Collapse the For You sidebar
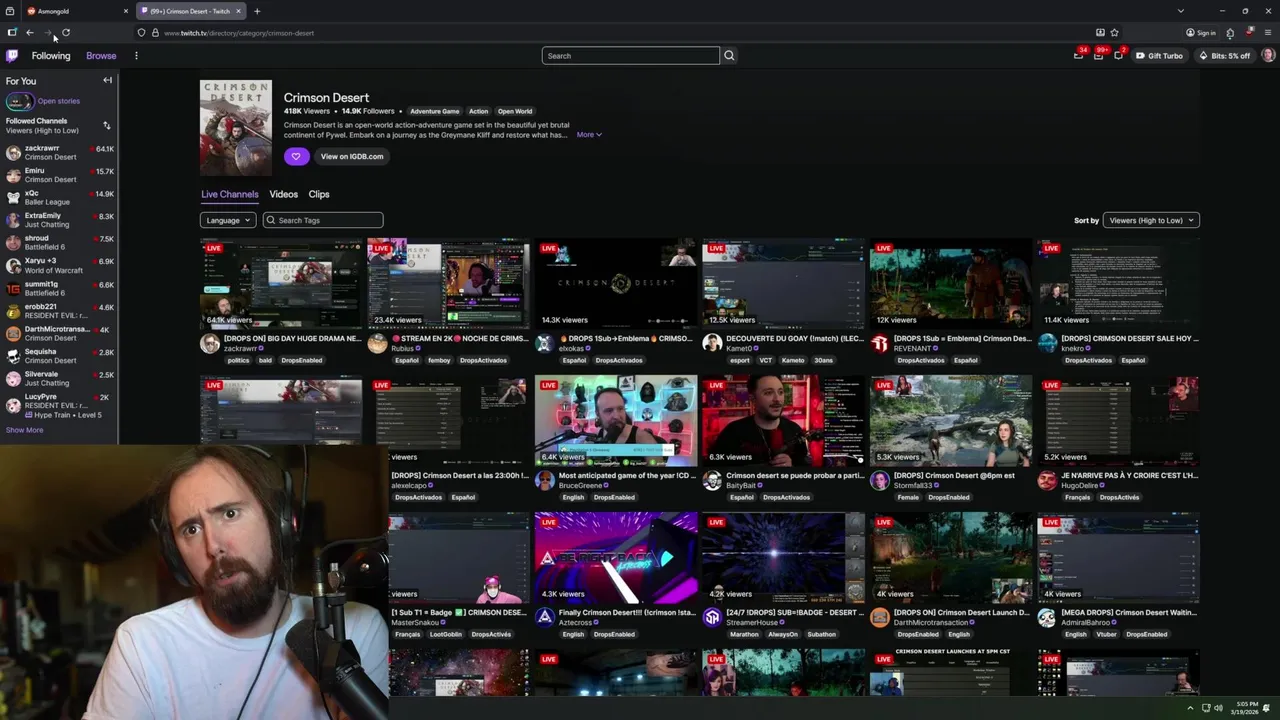Screen dimensions: 1280x720 click(x=107, y=81)
